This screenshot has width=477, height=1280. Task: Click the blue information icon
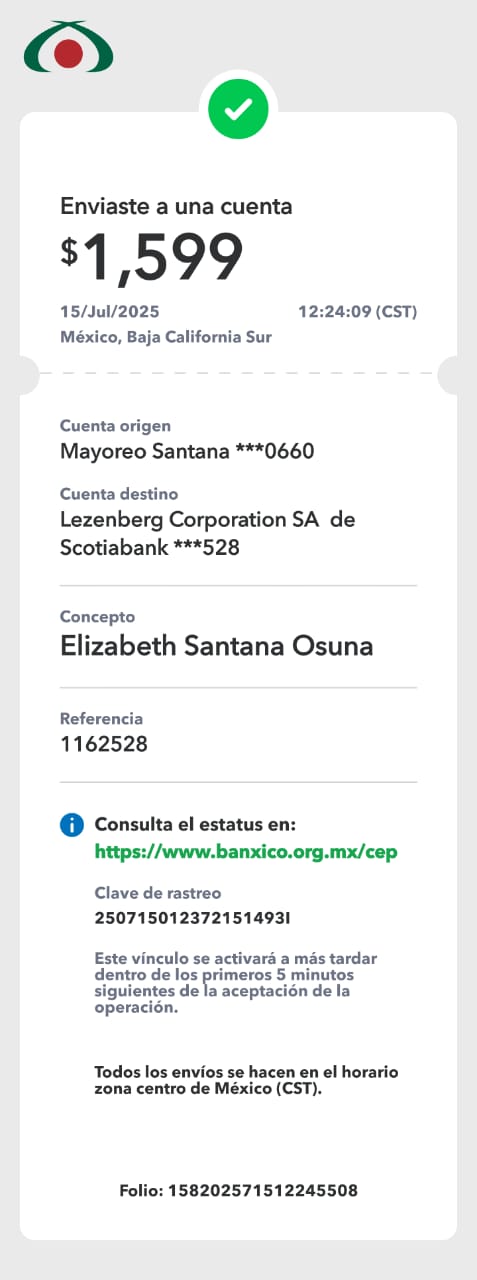(x=71, y=825)
